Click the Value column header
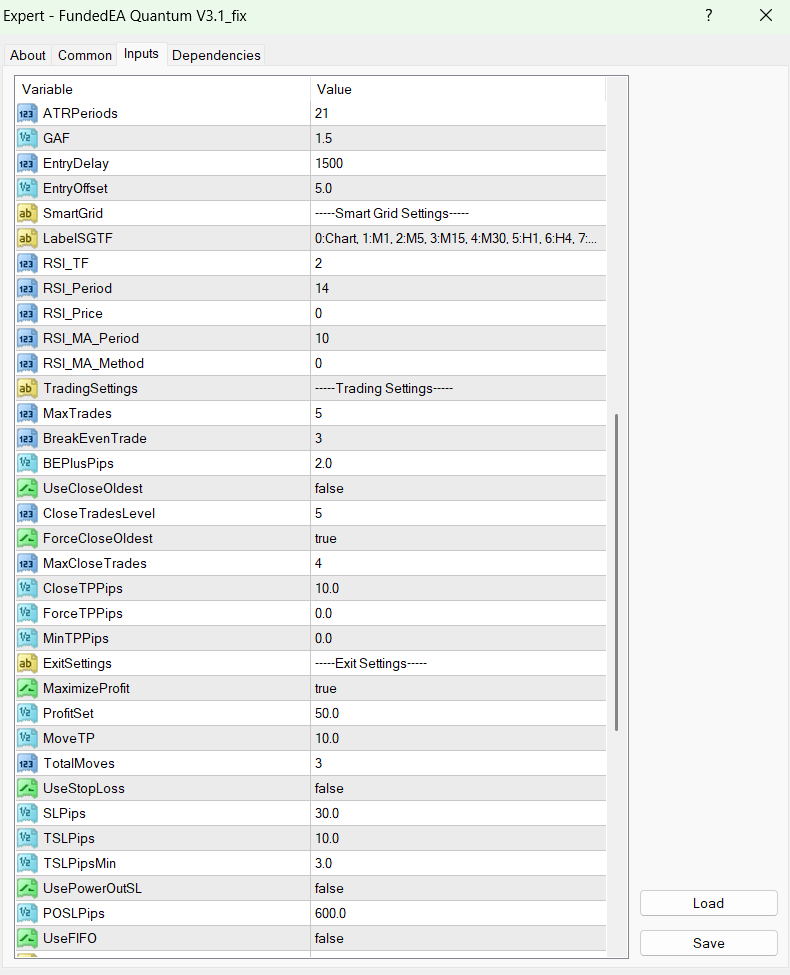Image resolution: width=790 pixels, height=975 pixels. click(x=458, y=89)
